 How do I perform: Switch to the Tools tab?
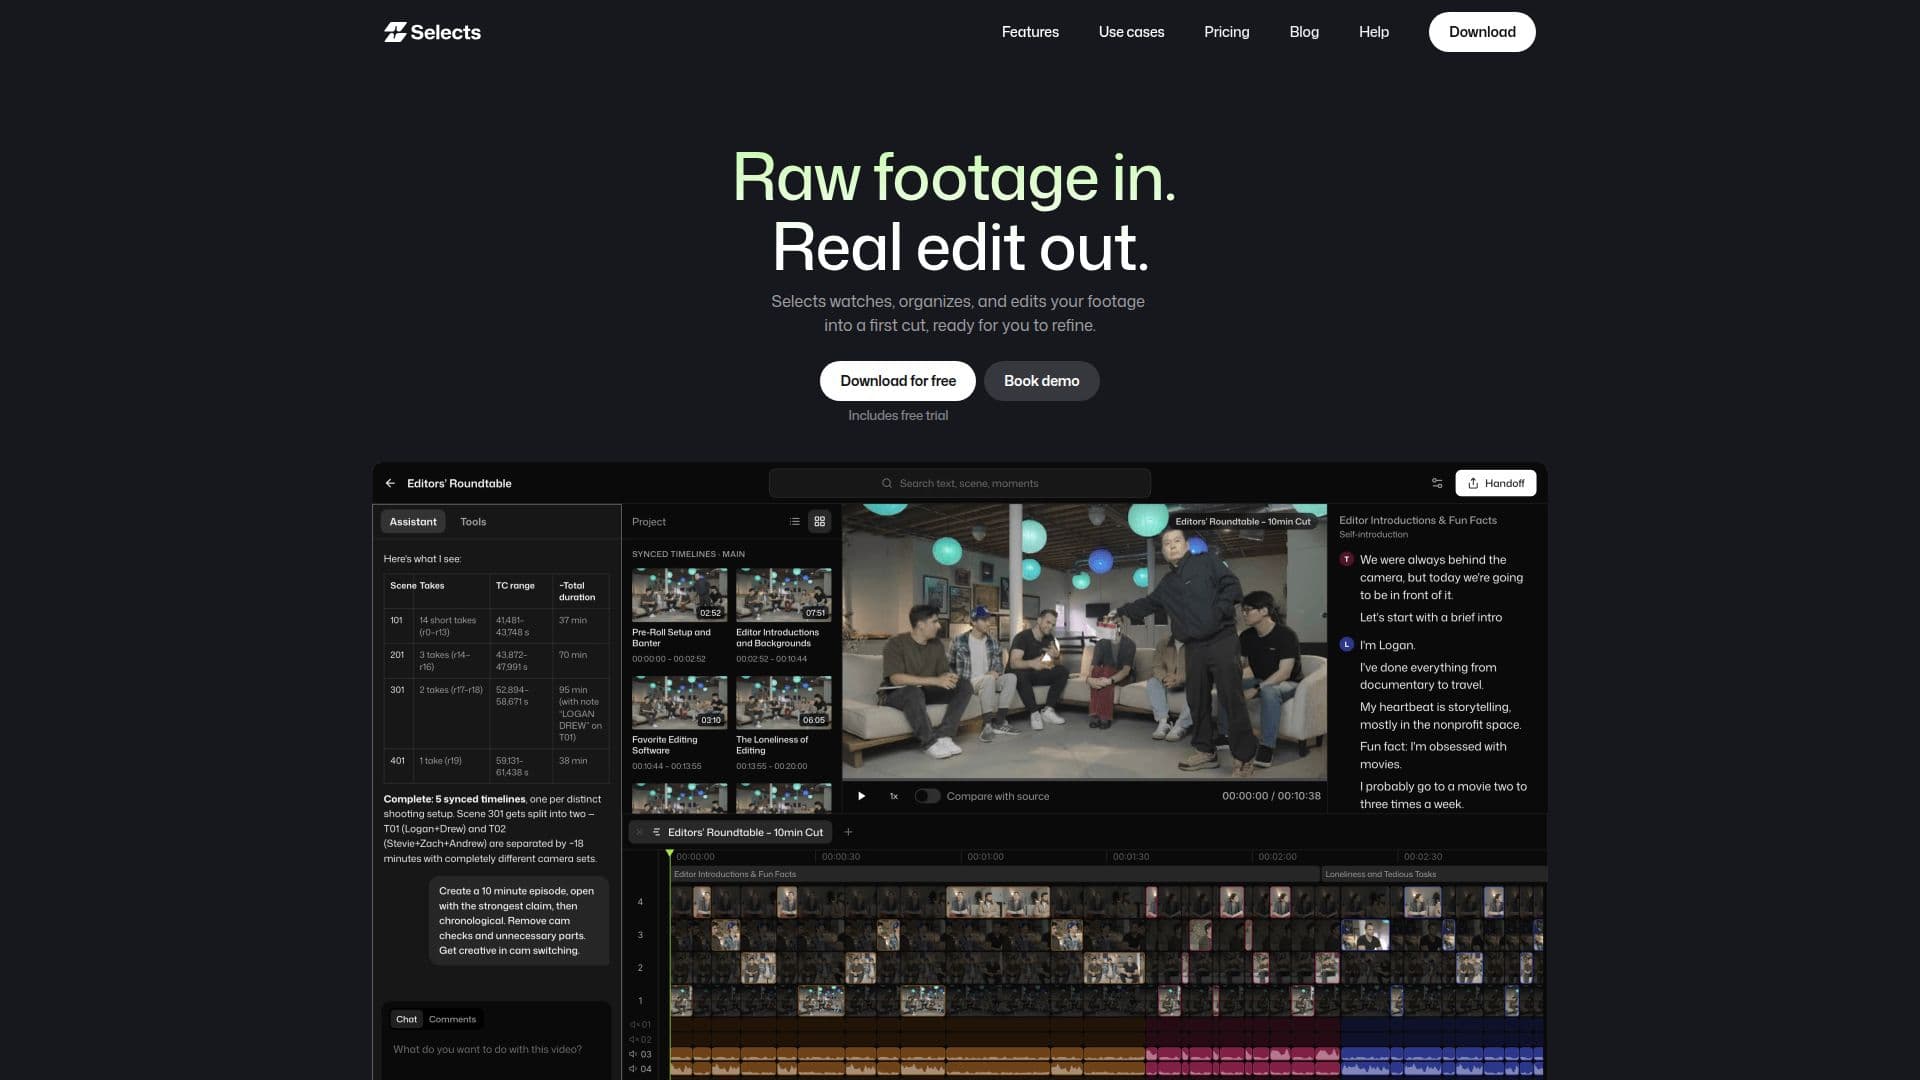point(473,522)
